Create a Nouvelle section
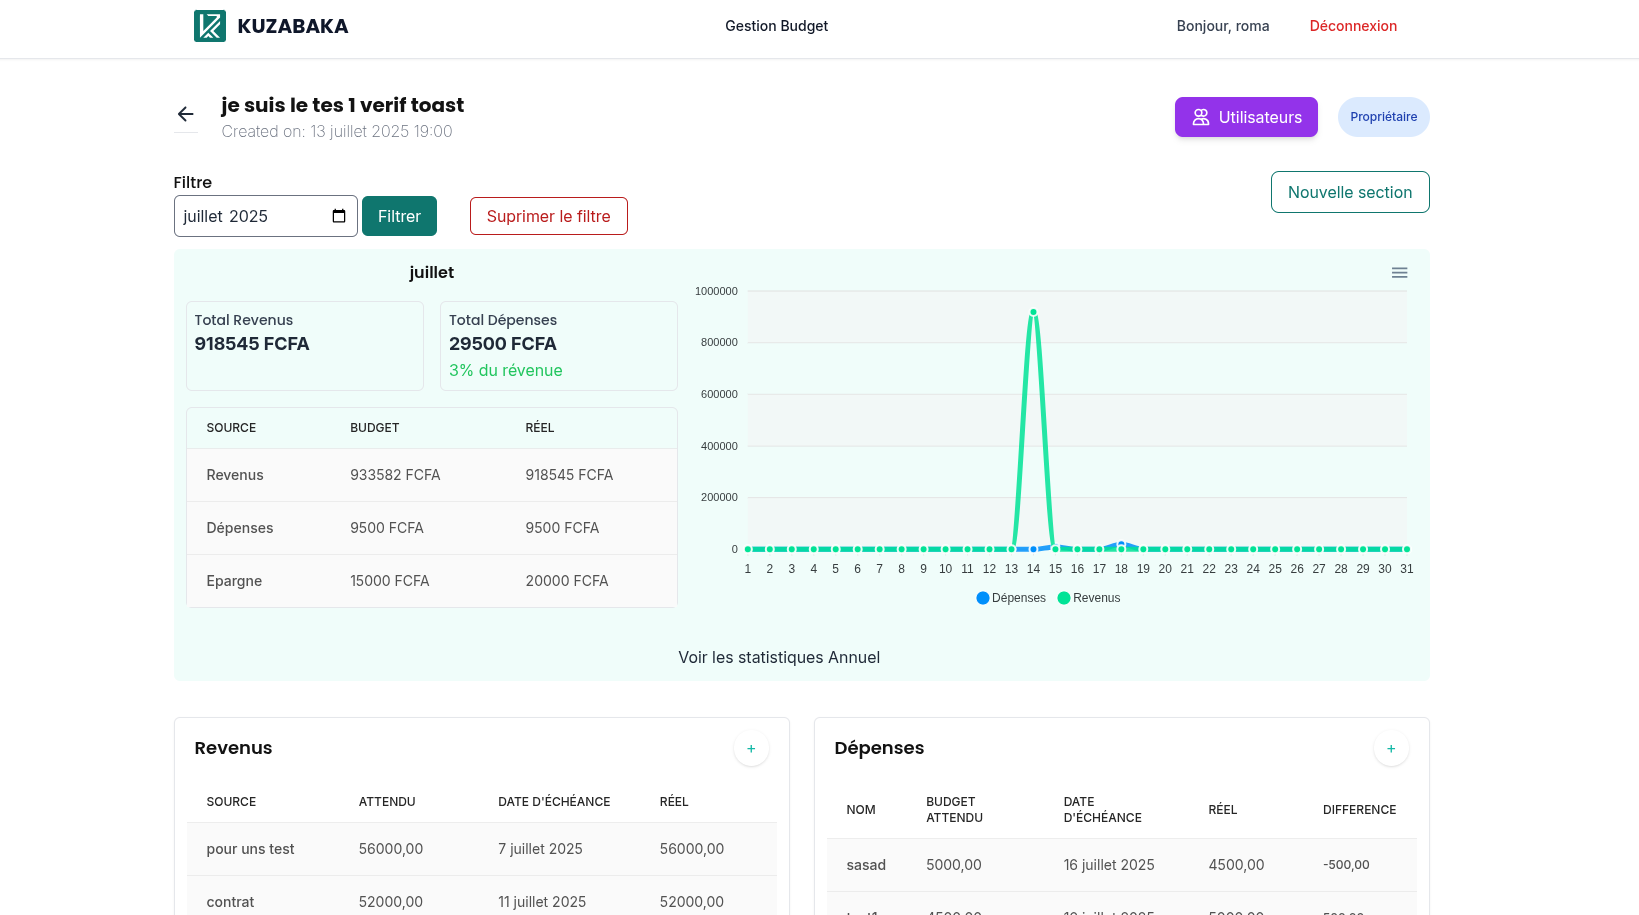The width and height of the screenshot is (1639, 915). pyautogui.click(x=1349, y=192)
